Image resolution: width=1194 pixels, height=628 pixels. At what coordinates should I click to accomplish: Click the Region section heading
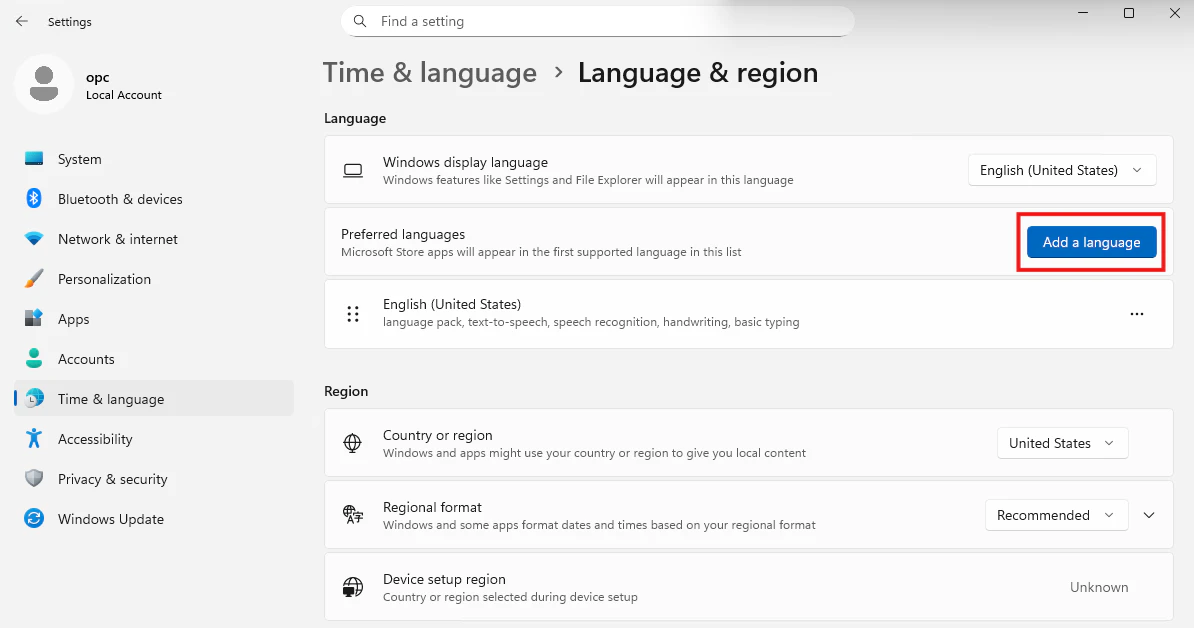coord(346,391)
